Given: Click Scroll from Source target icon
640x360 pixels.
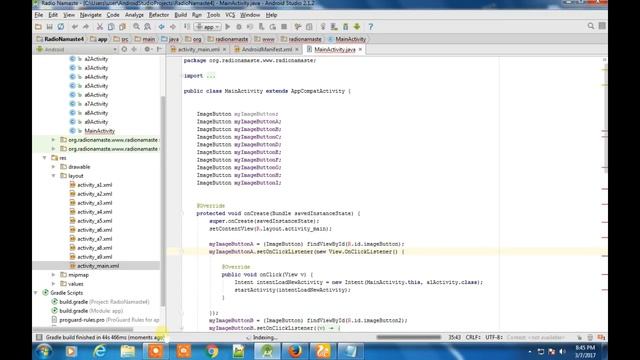Looking at the screenshot, I should (x=124, y=49).
